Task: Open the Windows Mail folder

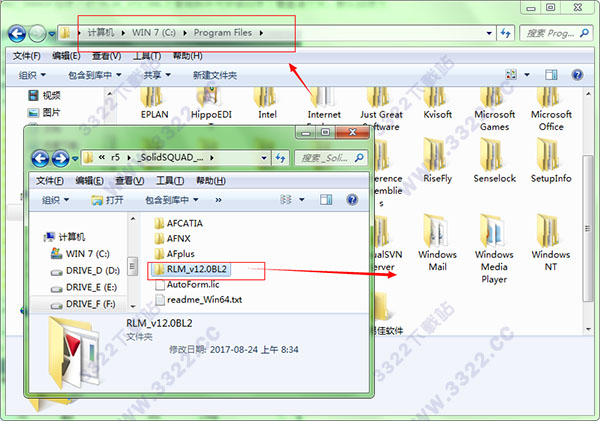Action: tap(437, 243)
